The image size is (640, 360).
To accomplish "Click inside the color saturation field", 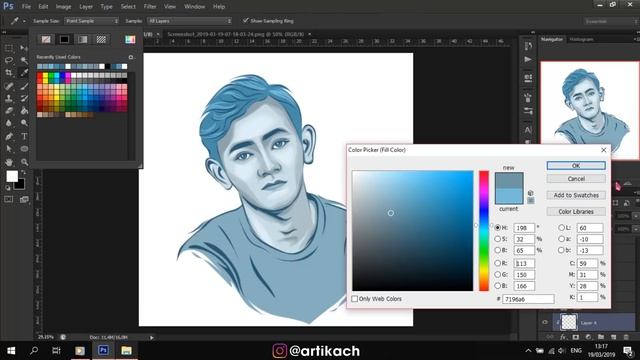I will 413,231.
